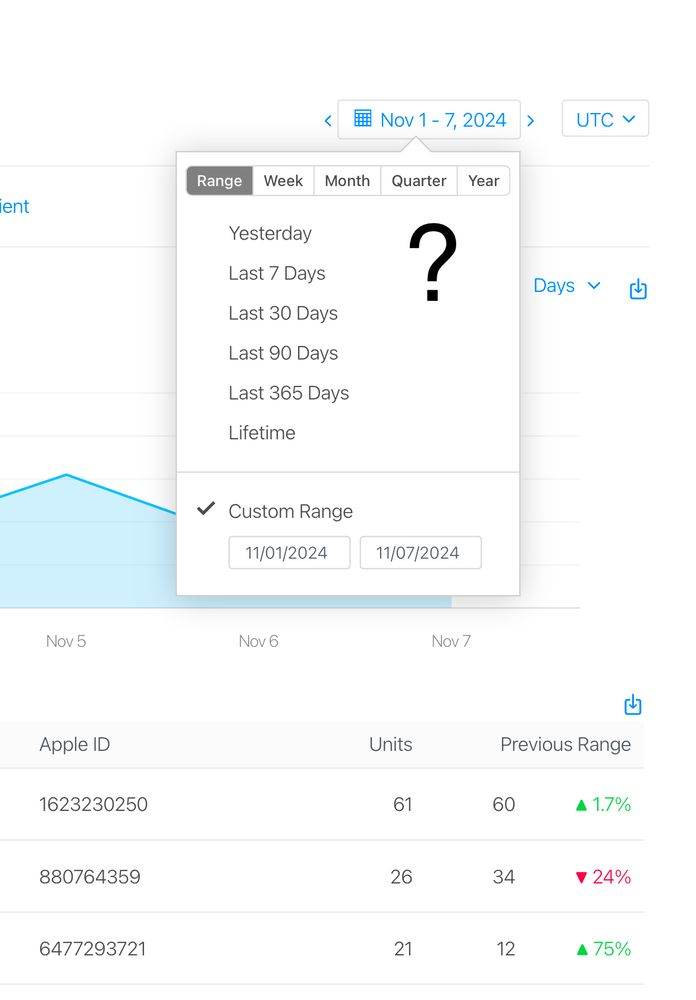
Task: Select the checked Custom Range option
Action: tap(290, 511)
